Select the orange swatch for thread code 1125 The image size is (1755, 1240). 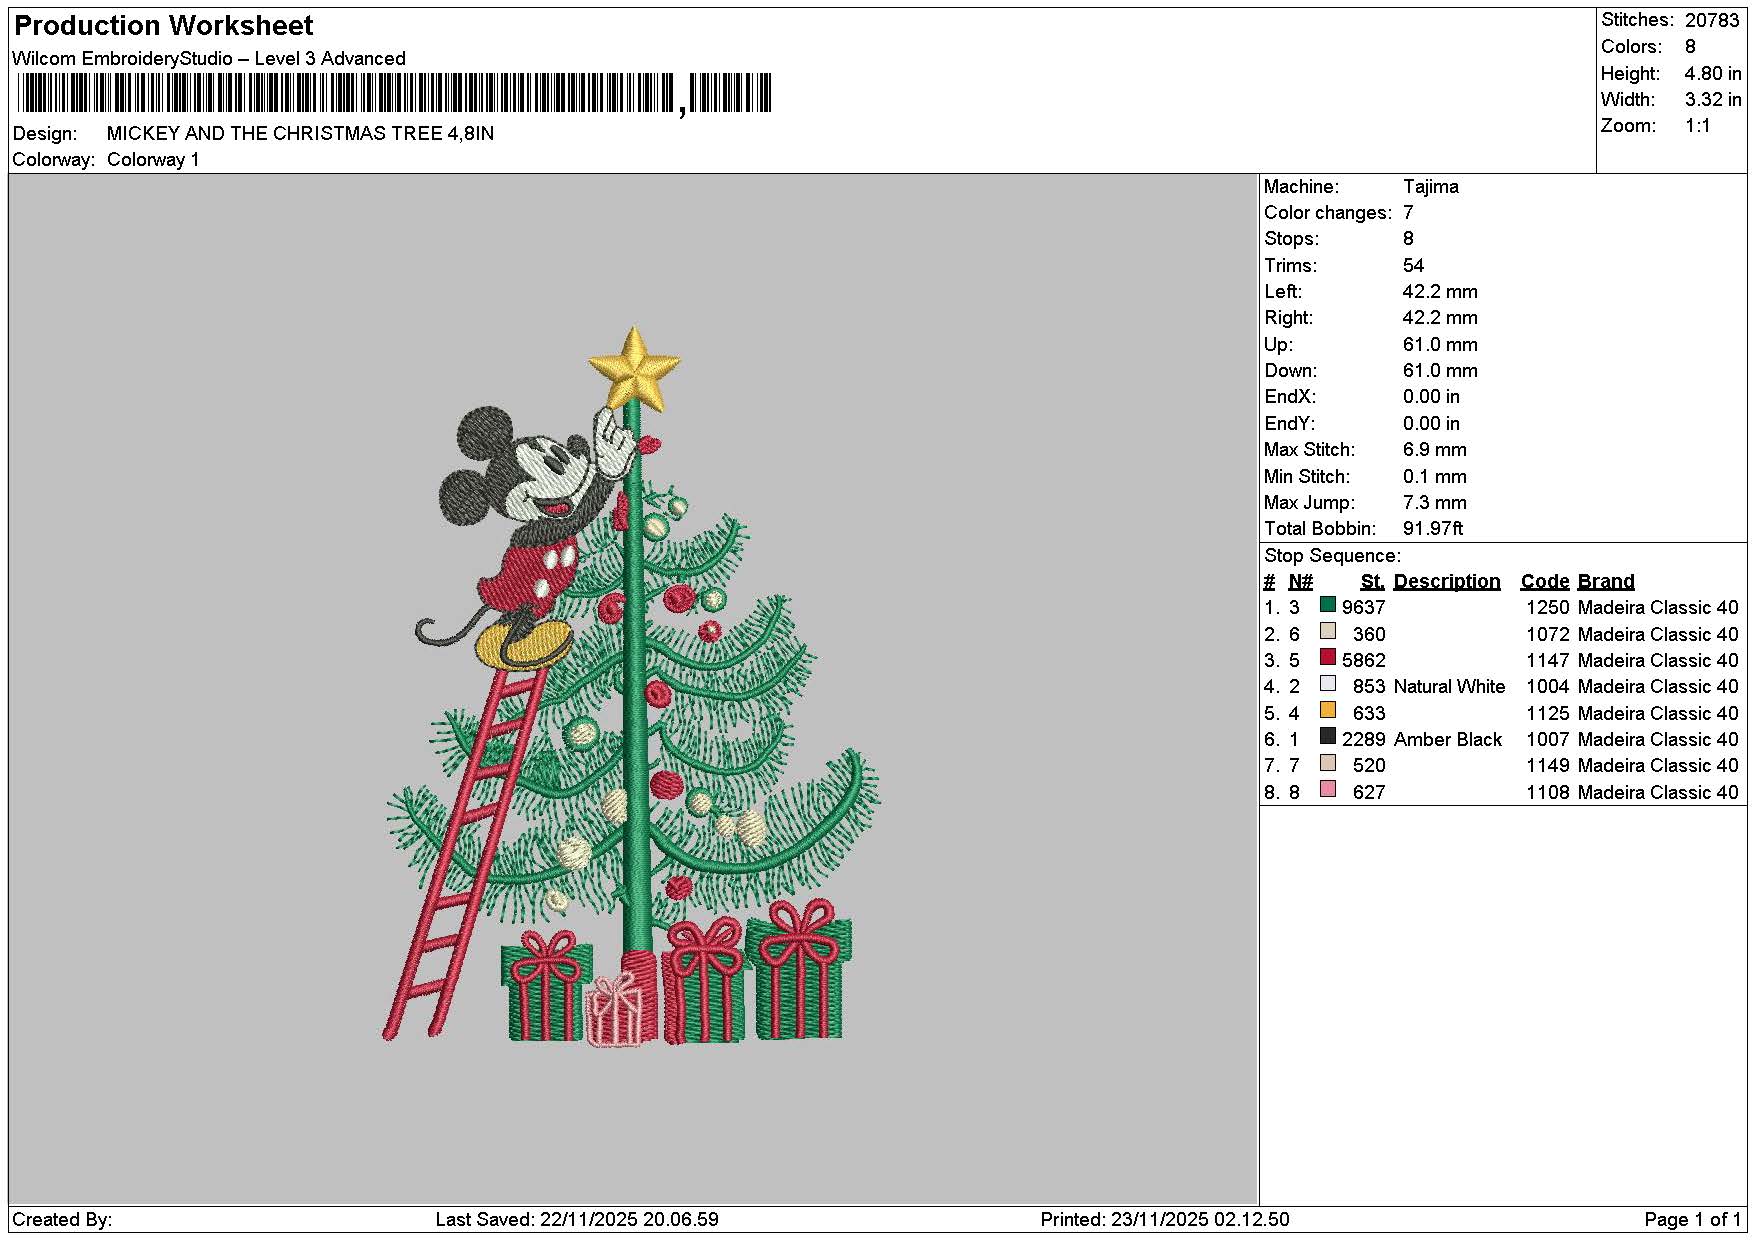[x=1328, y=711]
